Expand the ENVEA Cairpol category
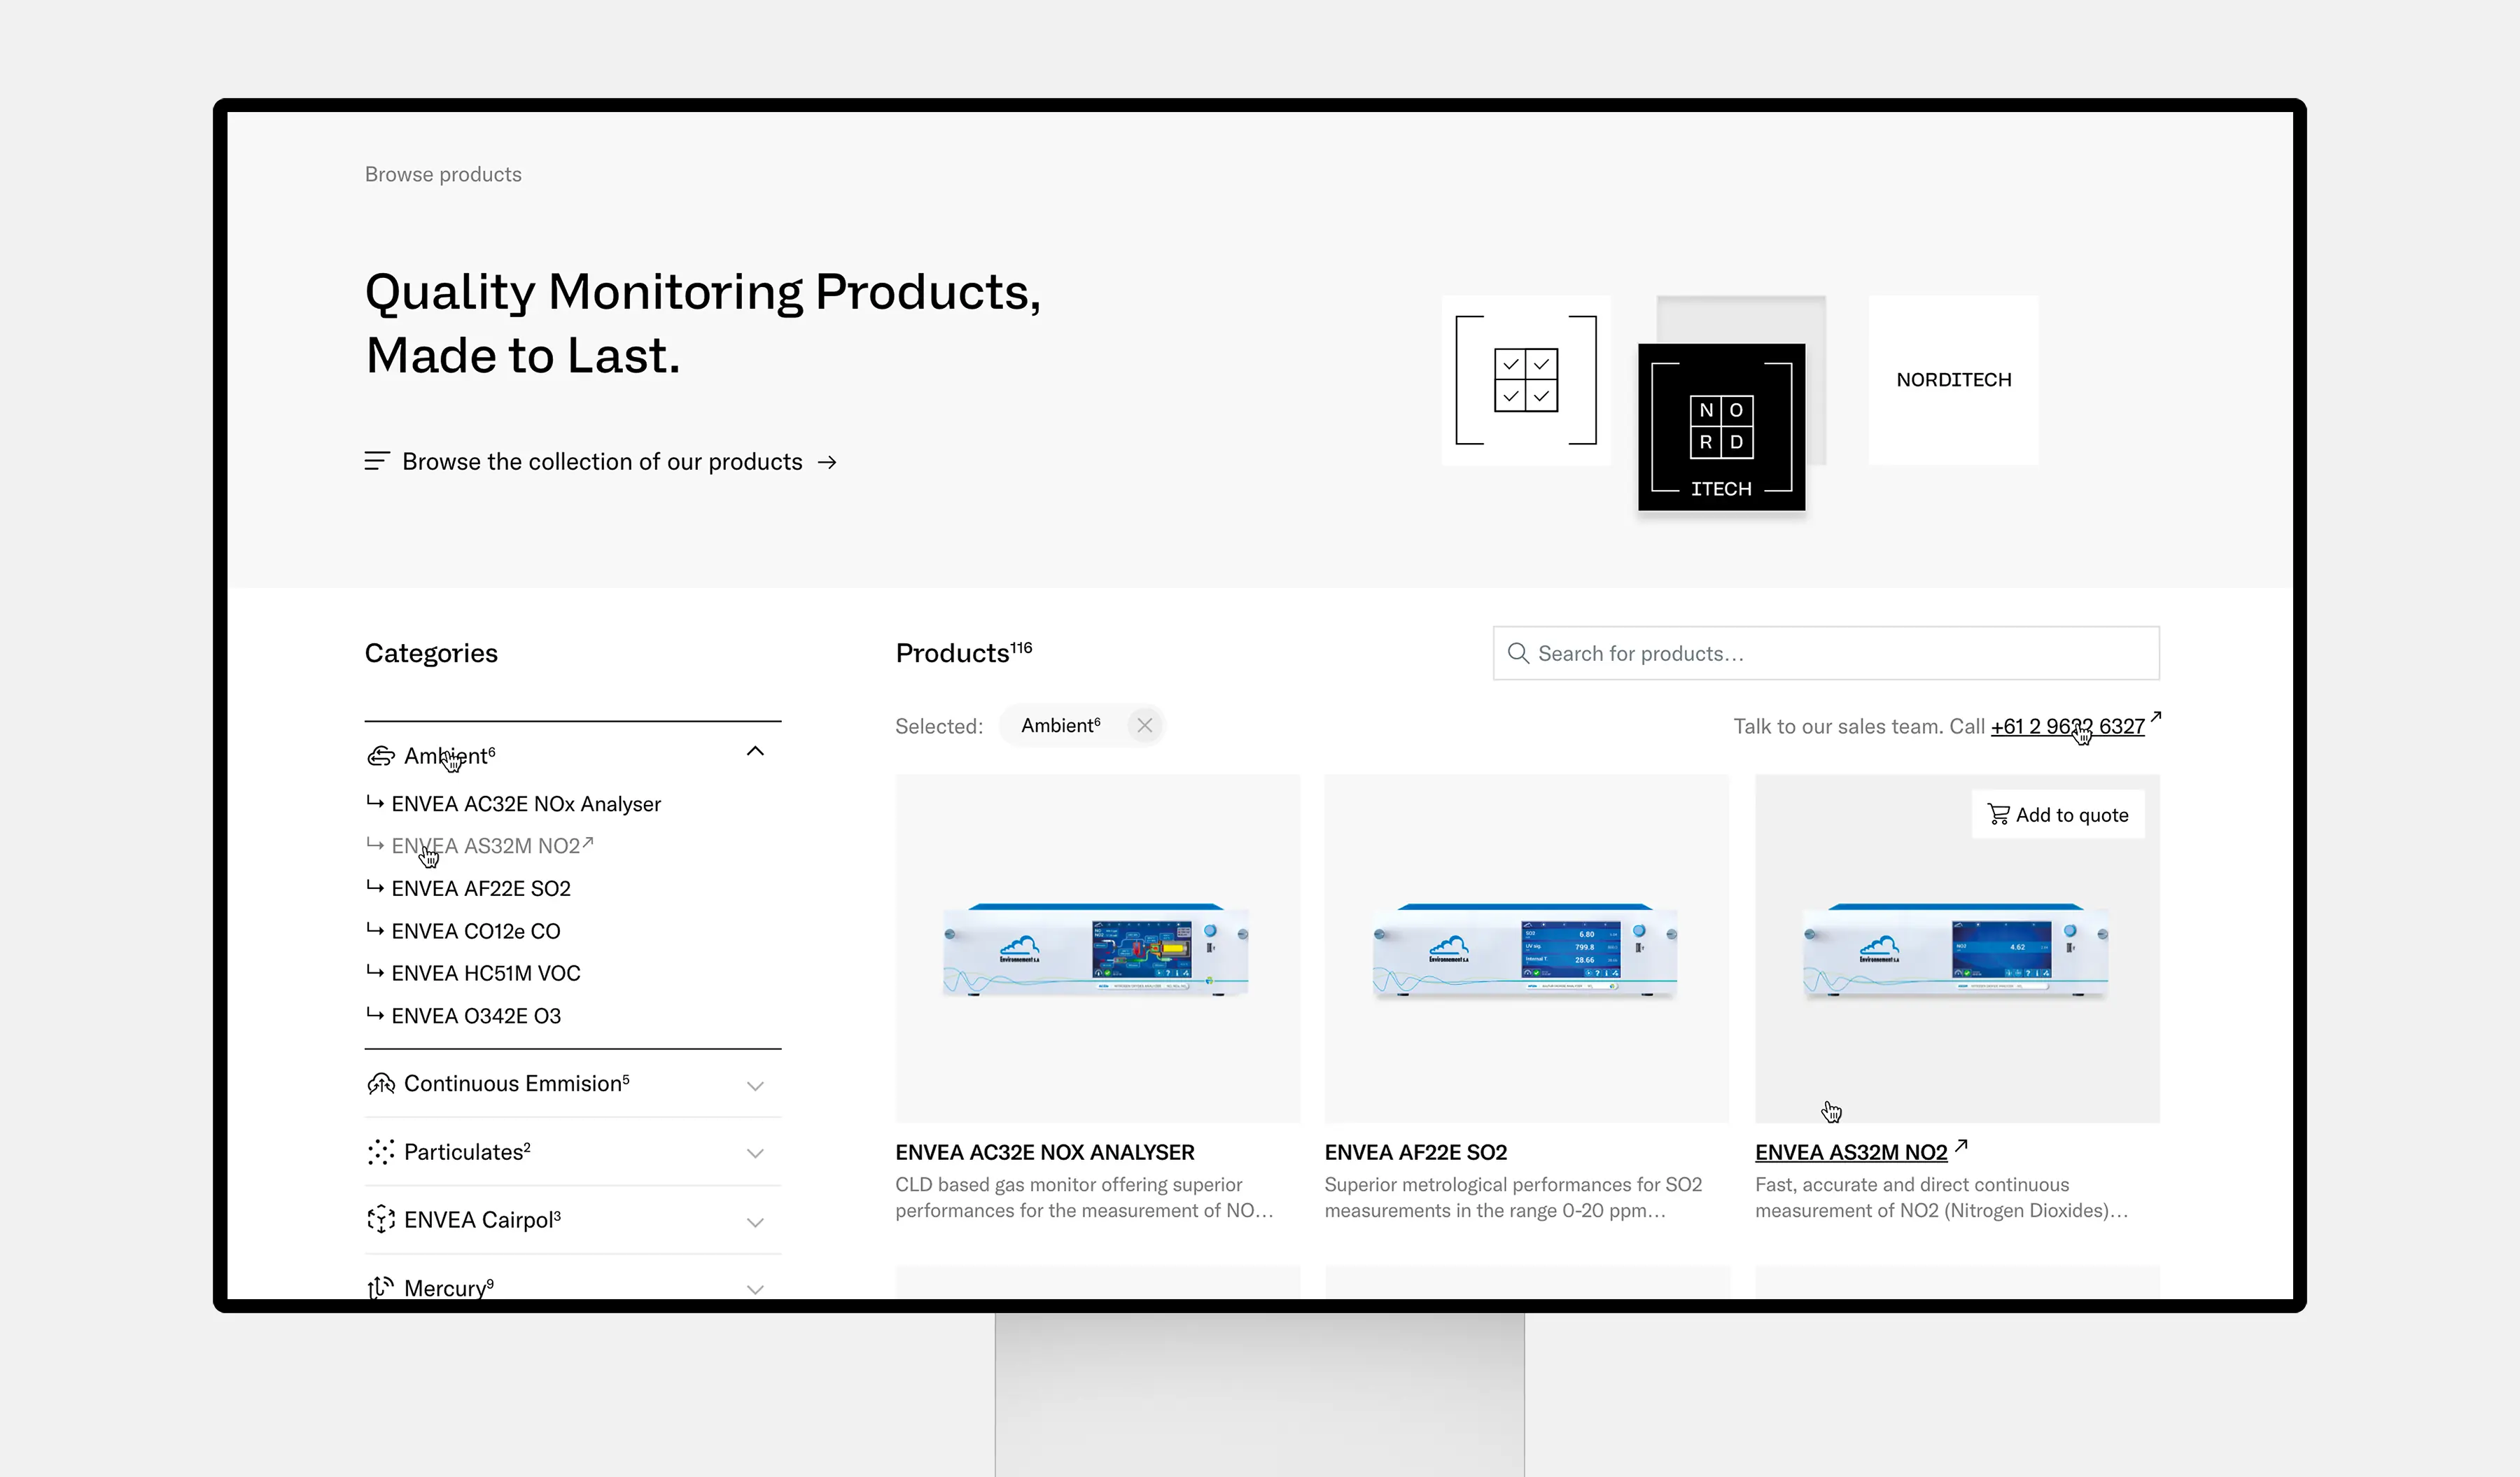The image size is (2520, 1477). click(755, 1222)
